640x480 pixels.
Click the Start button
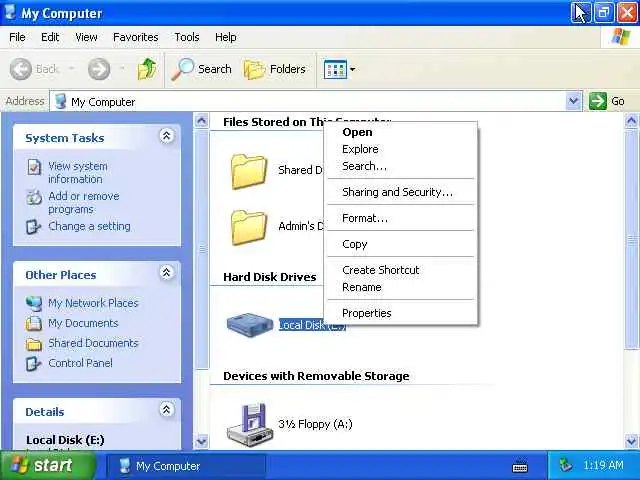[48, 465]
